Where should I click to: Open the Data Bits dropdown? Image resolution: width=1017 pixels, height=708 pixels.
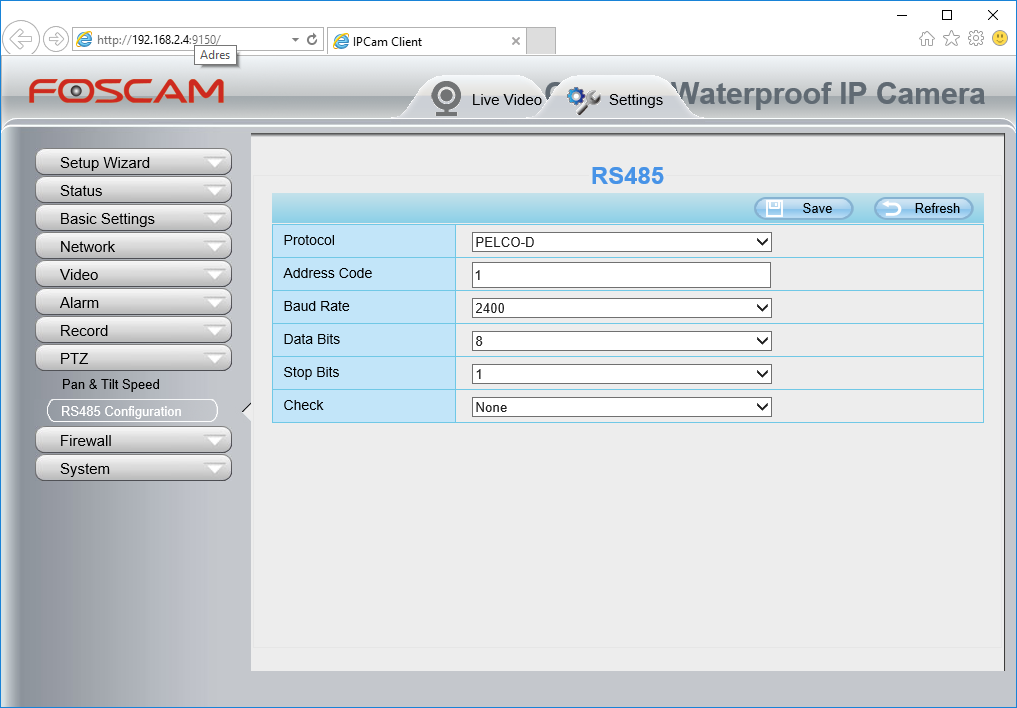[621, 341]
